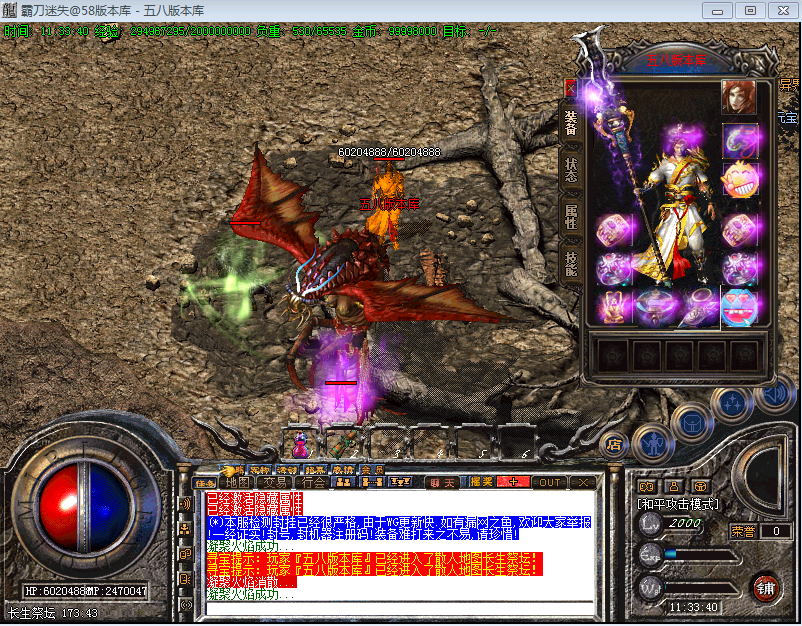This screenshot has width=802, height=626.
Task: Click the red plus button
Action: 513,482
